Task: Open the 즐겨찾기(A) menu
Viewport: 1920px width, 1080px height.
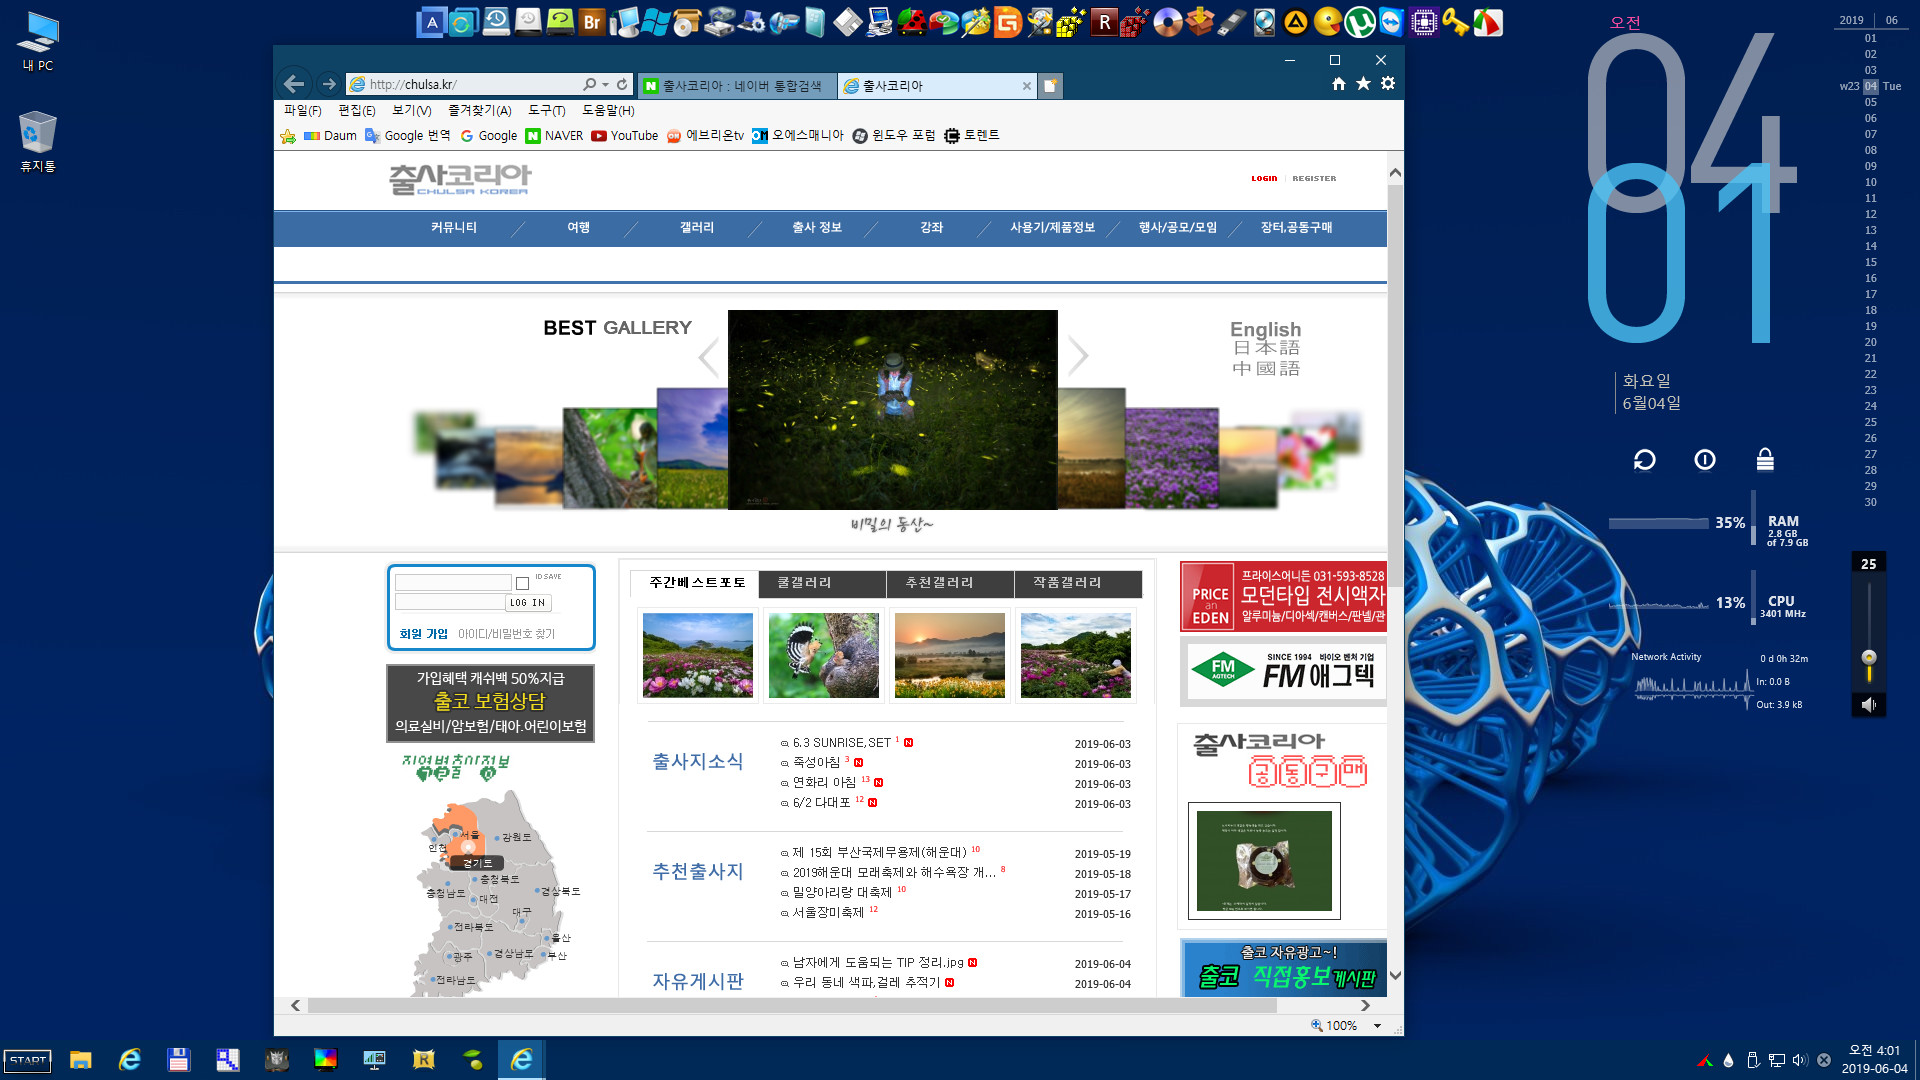Action: click(x=480, y=111)
